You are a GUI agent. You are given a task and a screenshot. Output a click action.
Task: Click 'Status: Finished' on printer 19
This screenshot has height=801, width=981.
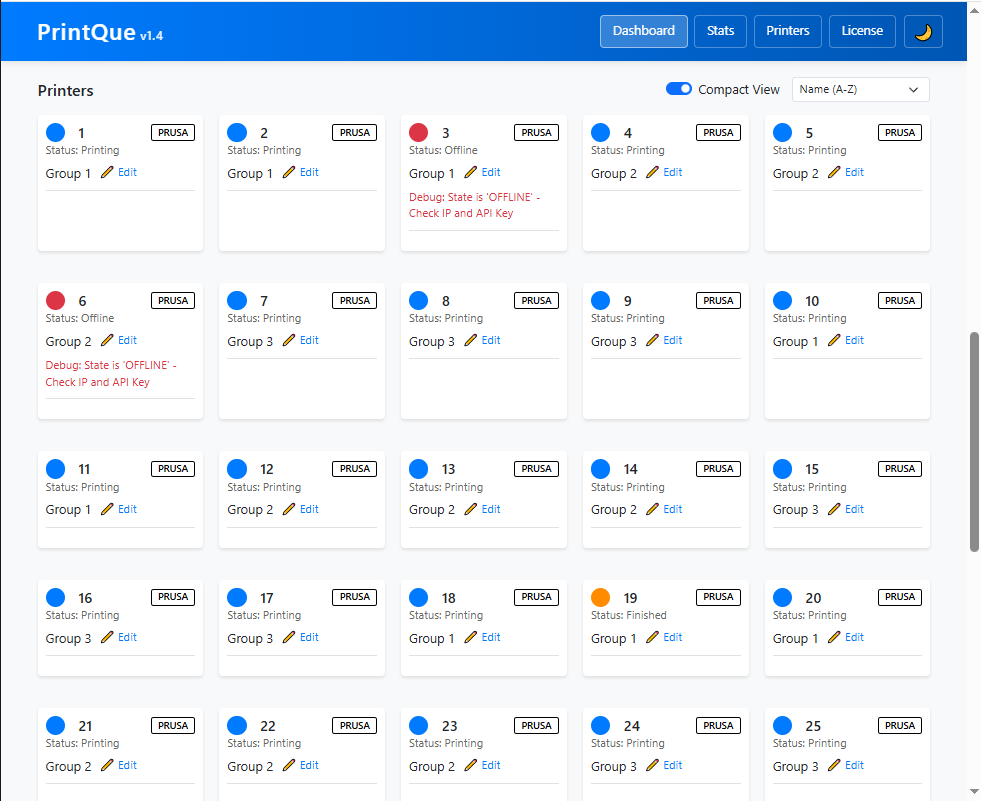pos(629,615)
